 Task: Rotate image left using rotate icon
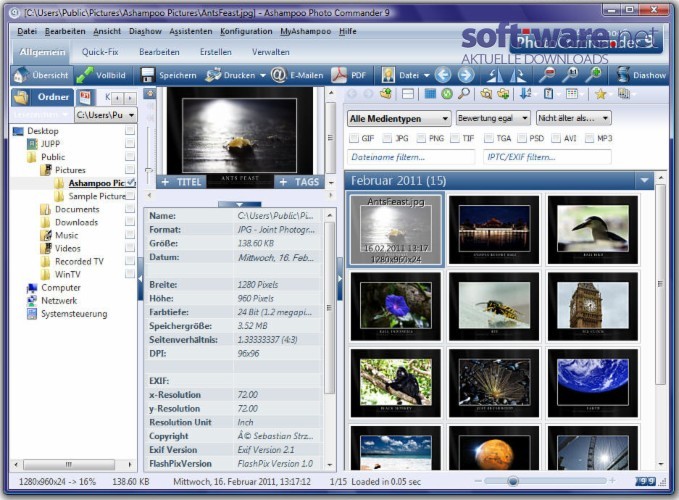pos(495,75)
